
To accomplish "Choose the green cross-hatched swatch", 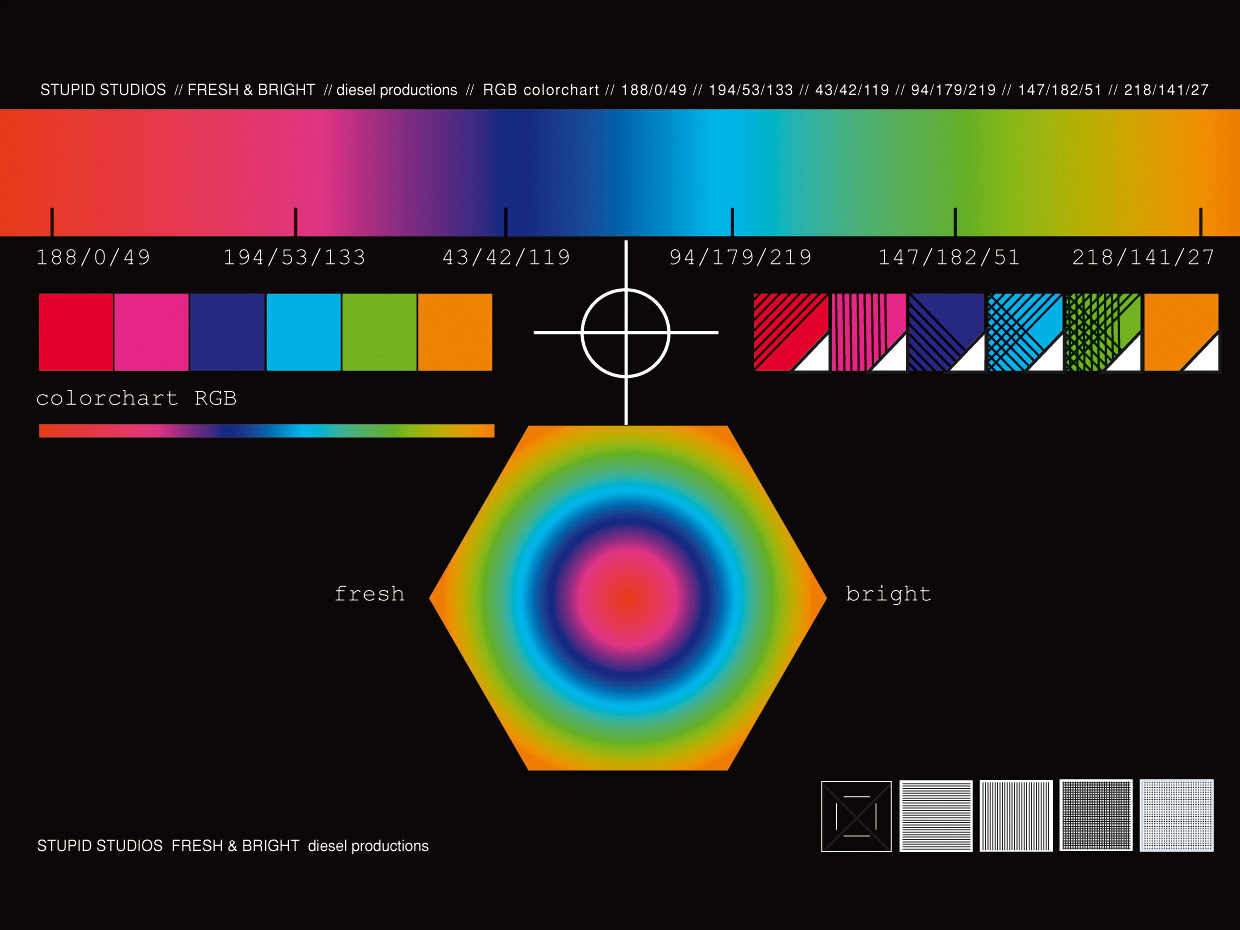I will pos(1103,332).
